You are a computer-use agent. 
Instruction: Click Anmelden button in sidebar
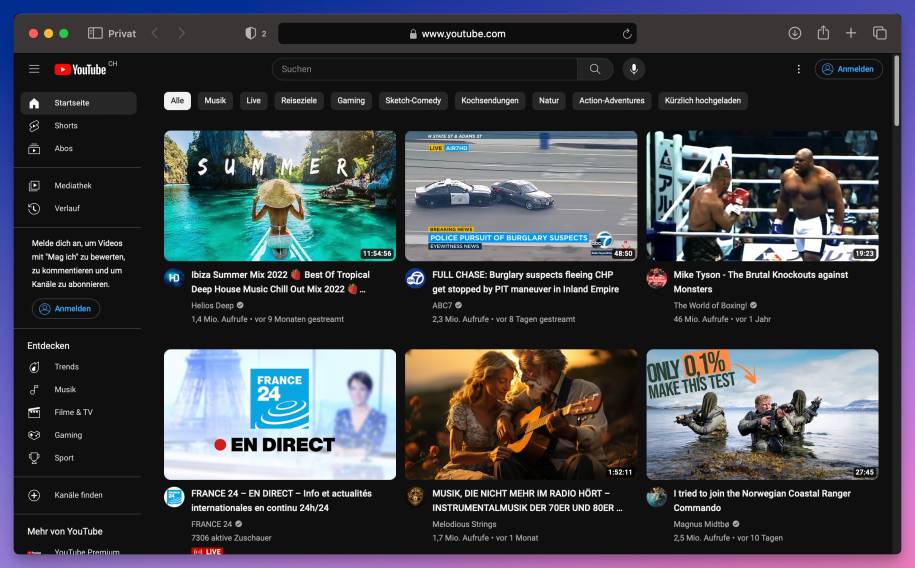(65, 308)
